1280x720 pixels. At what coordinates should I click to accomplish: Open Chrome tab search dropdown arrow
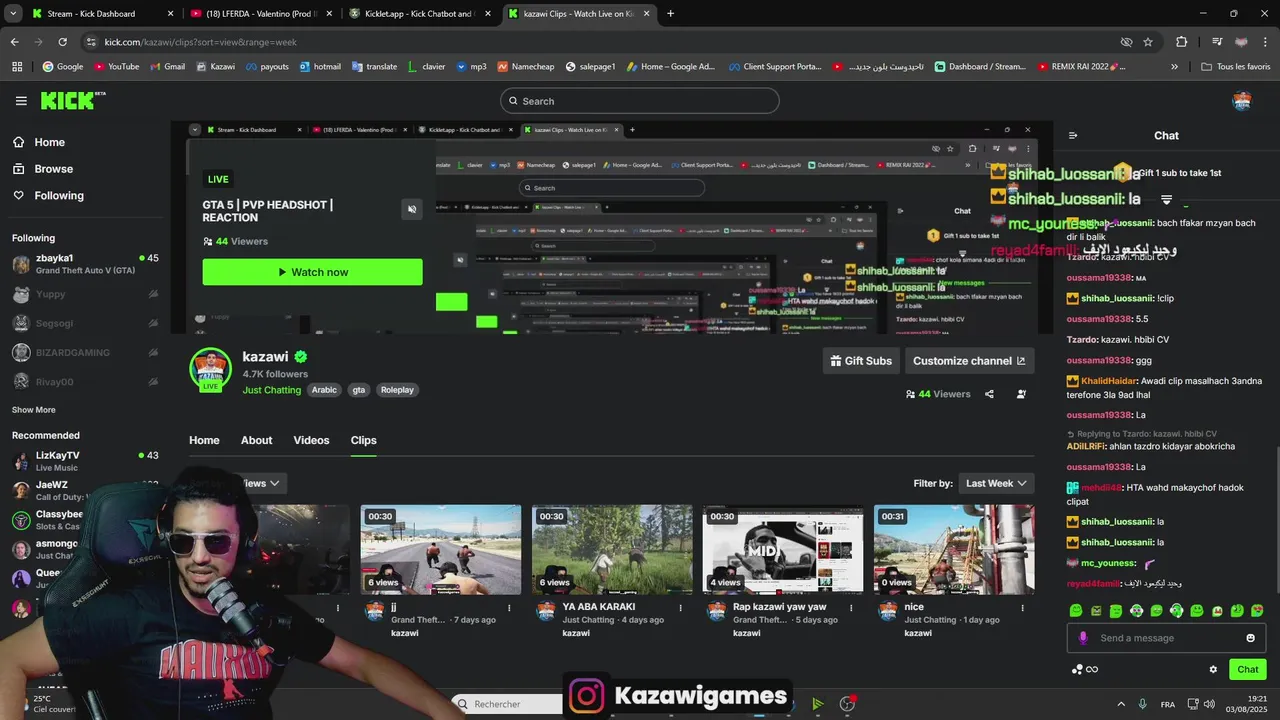click(x=11, y=14)
